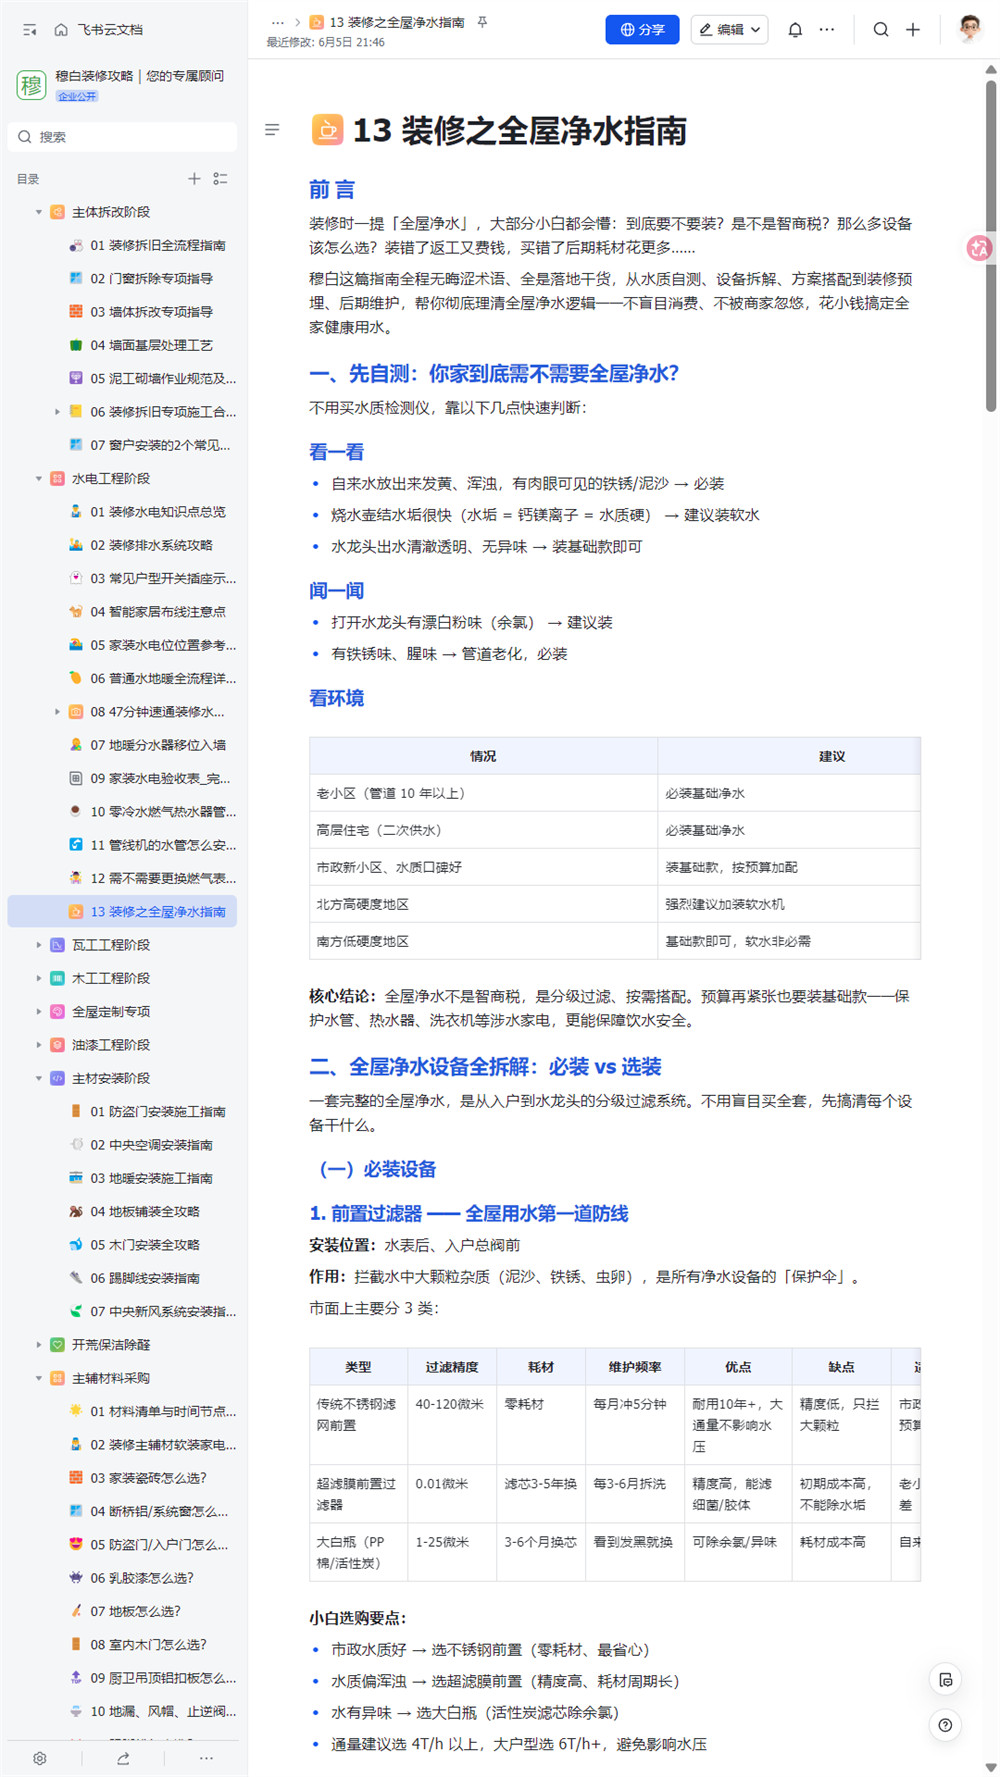Click sidebar share arrow icon at bottom

pyautogui.click(x=123, y=1758)
